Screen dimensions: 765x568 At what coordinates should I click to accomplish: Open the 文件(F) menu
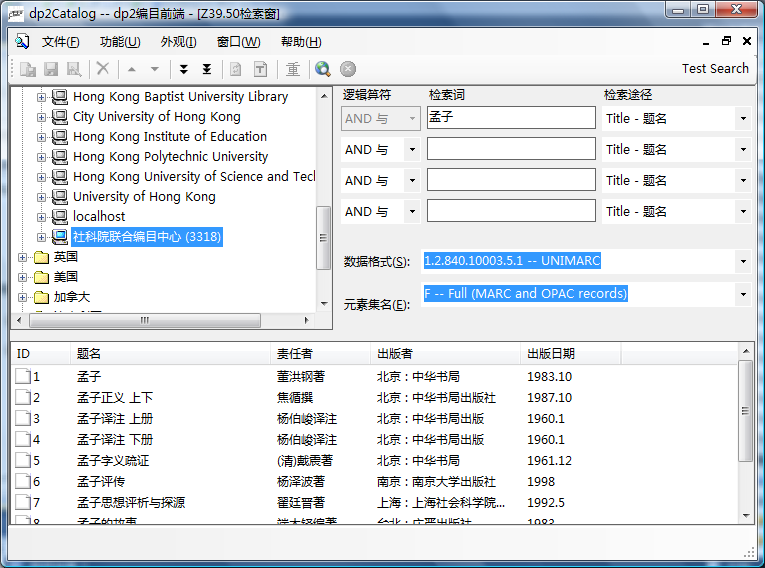coord(60,42)
